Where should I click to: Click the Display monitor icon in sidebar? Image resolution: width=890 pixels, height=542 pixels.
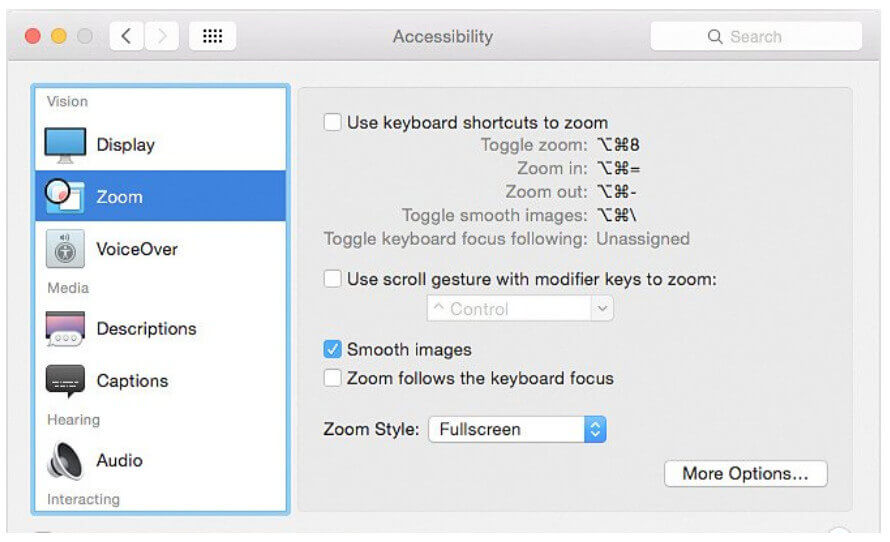tap(66, 145)
